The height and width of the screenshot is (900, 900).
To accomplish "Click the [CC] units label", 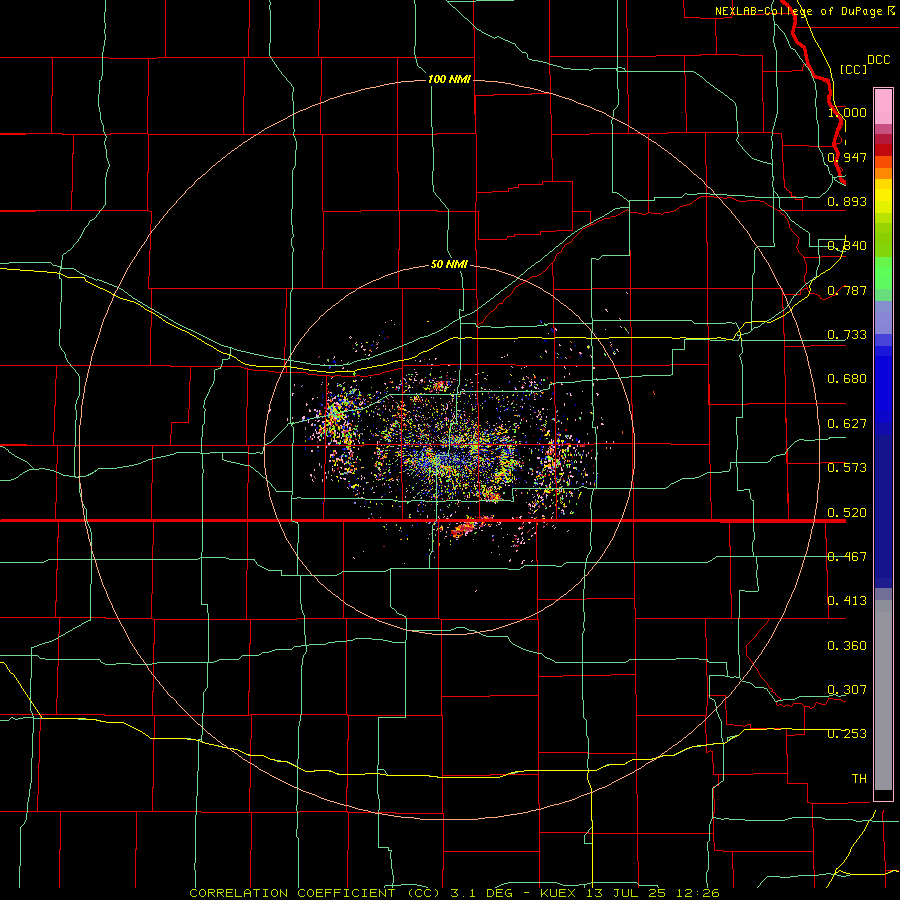I will point(853,69).
